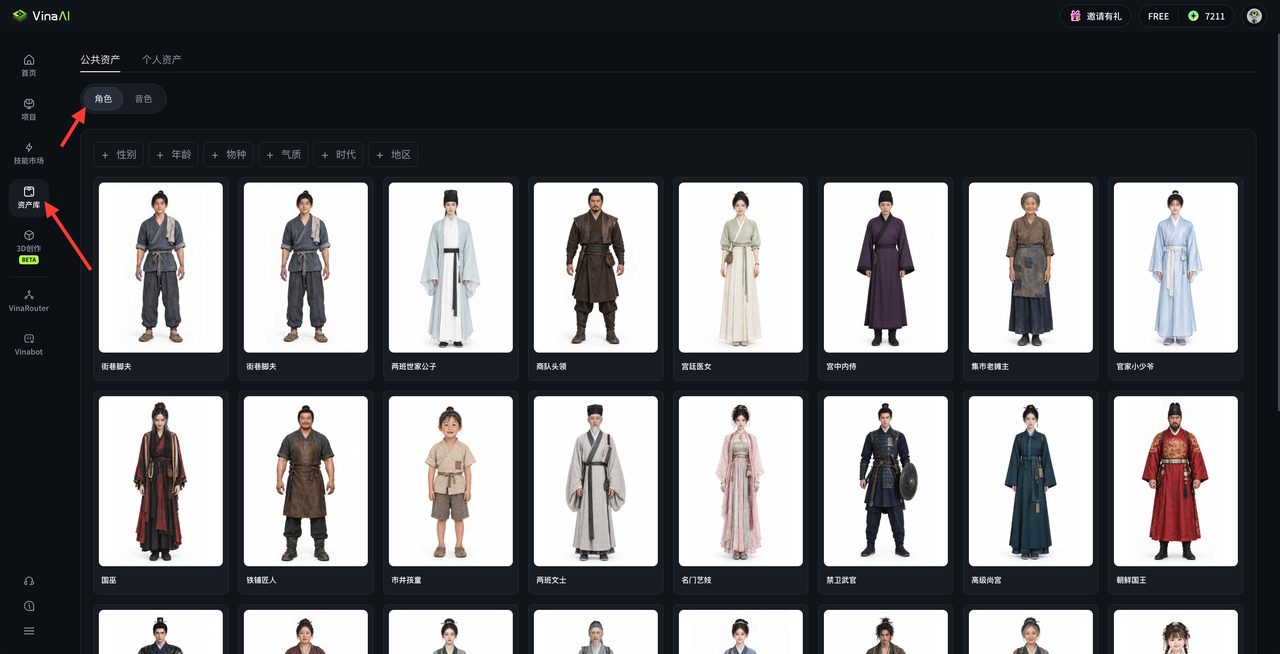Image resolution: width=1280 pixels, height=654 pixels.
Task: Launch 3D创作 beta from the sidebar
Action: [29, 246]
